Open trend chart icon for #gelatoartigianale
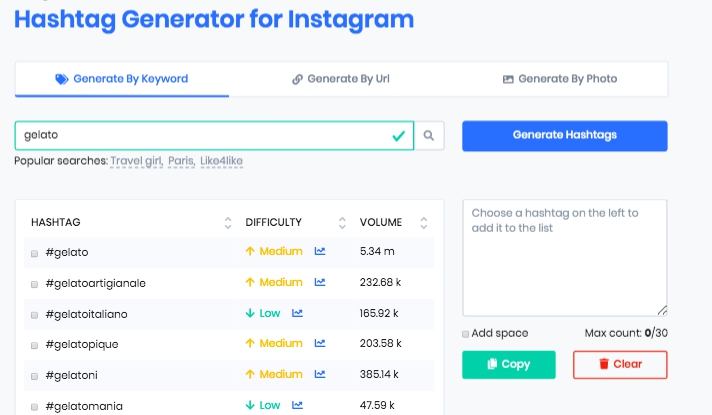 click(x=320, y=282)
